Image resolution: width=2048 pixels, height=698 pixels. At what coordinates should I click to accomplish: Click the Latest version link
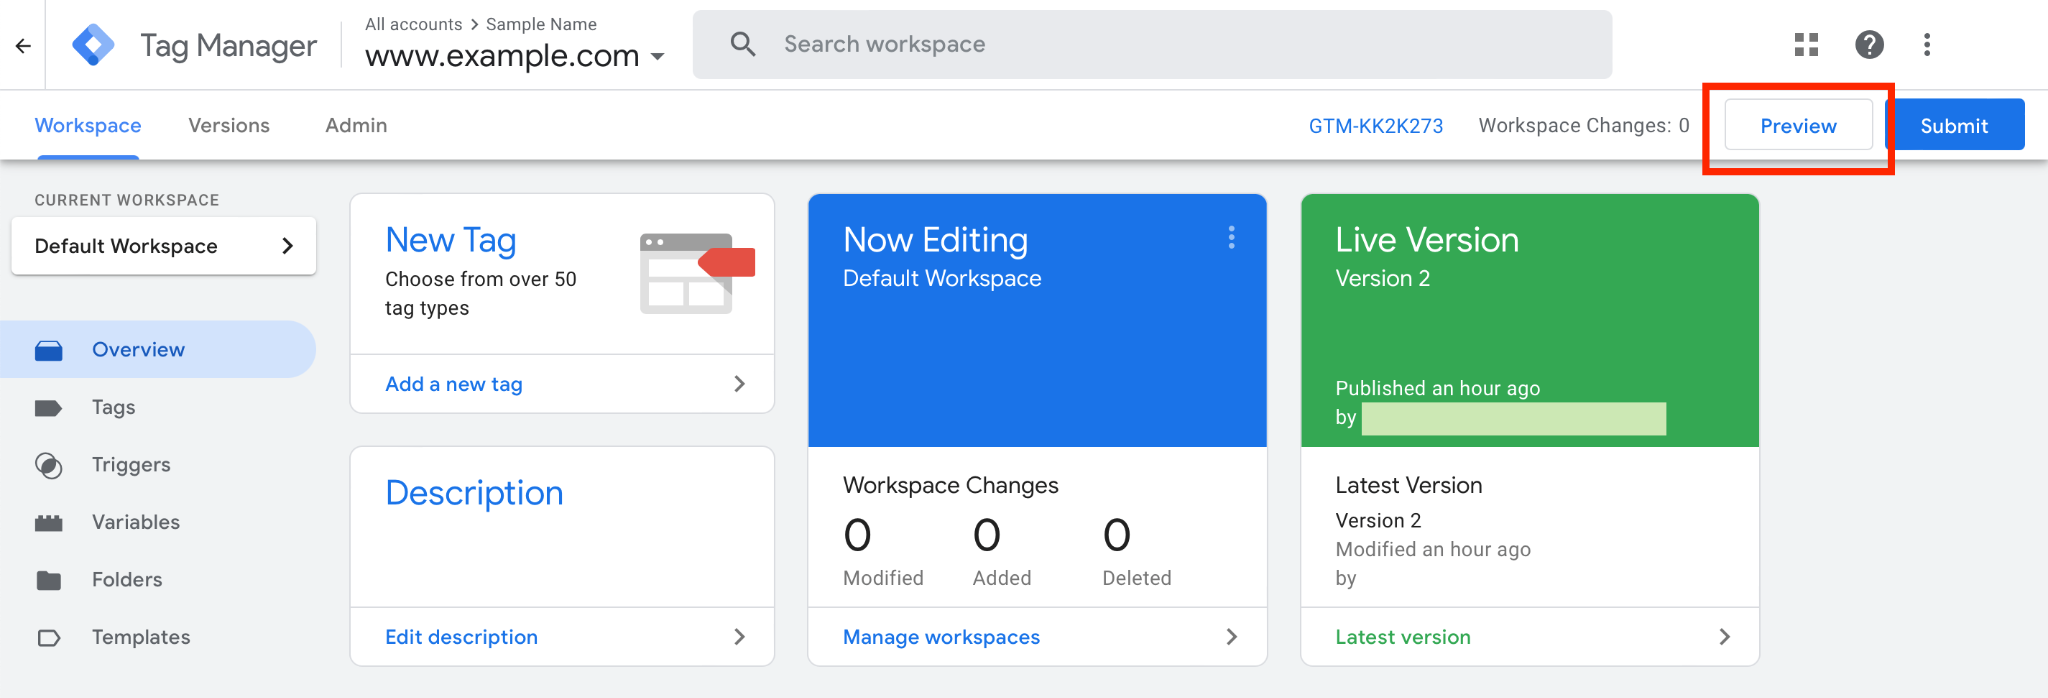1403,637
